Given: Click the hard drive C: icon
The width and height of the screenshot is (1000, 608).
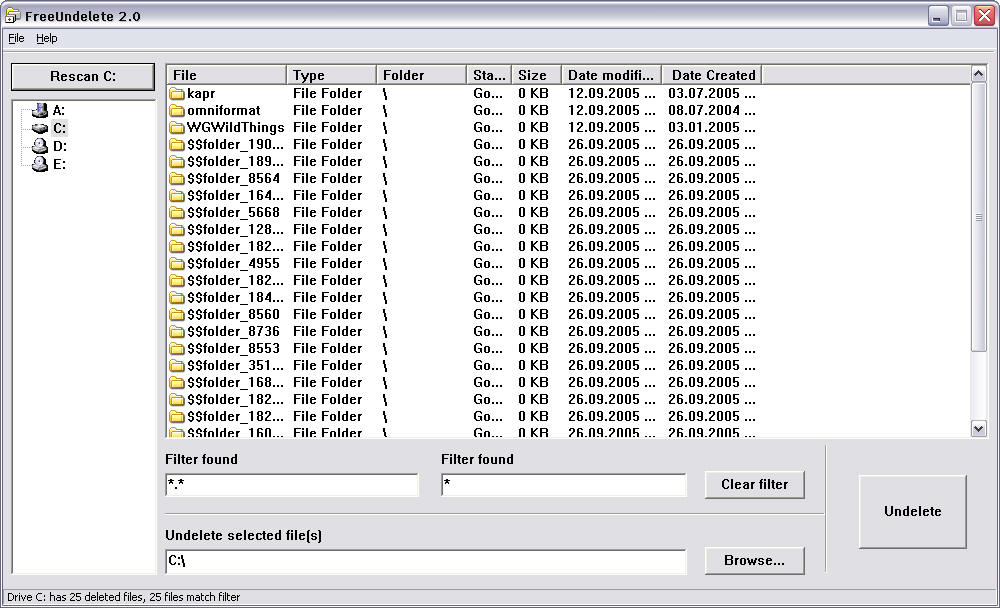Looking at the screenshot, I should coord(40,128).
